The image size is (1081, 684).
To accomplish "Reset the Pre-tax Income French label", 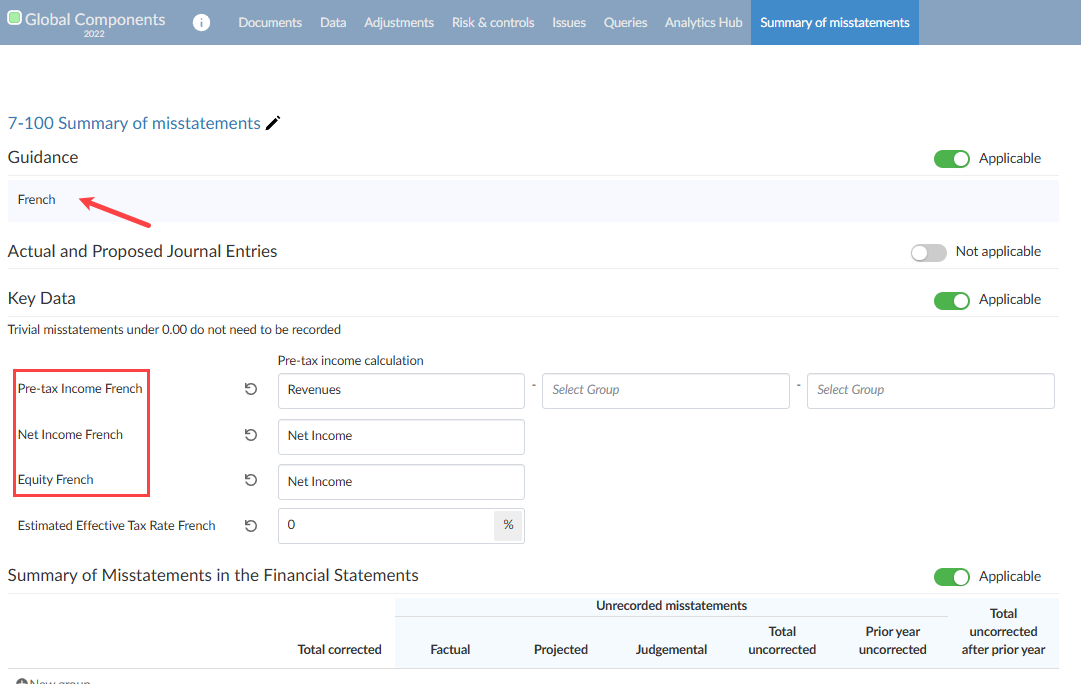I will (x=251, y=389).
